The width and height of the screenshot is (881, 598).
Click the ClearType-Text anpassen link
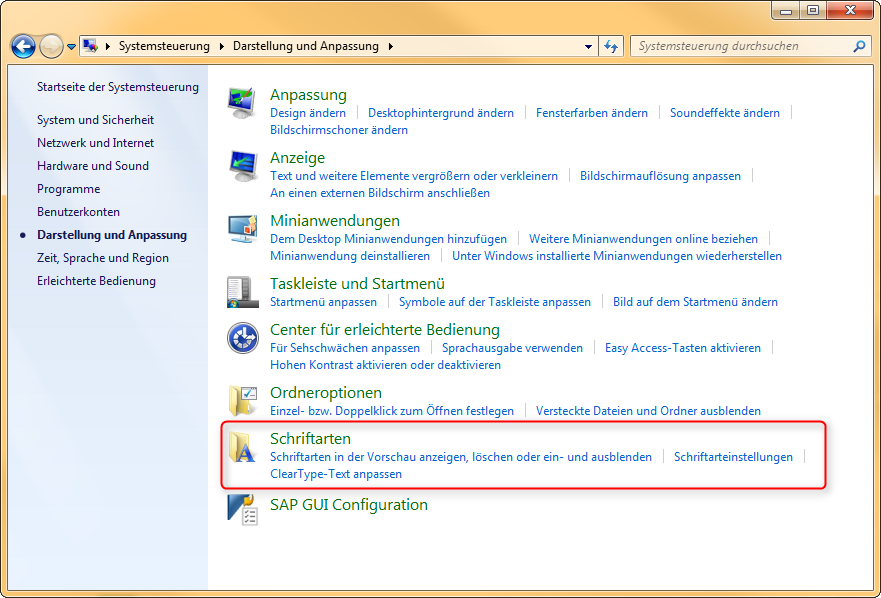point(335,473)
